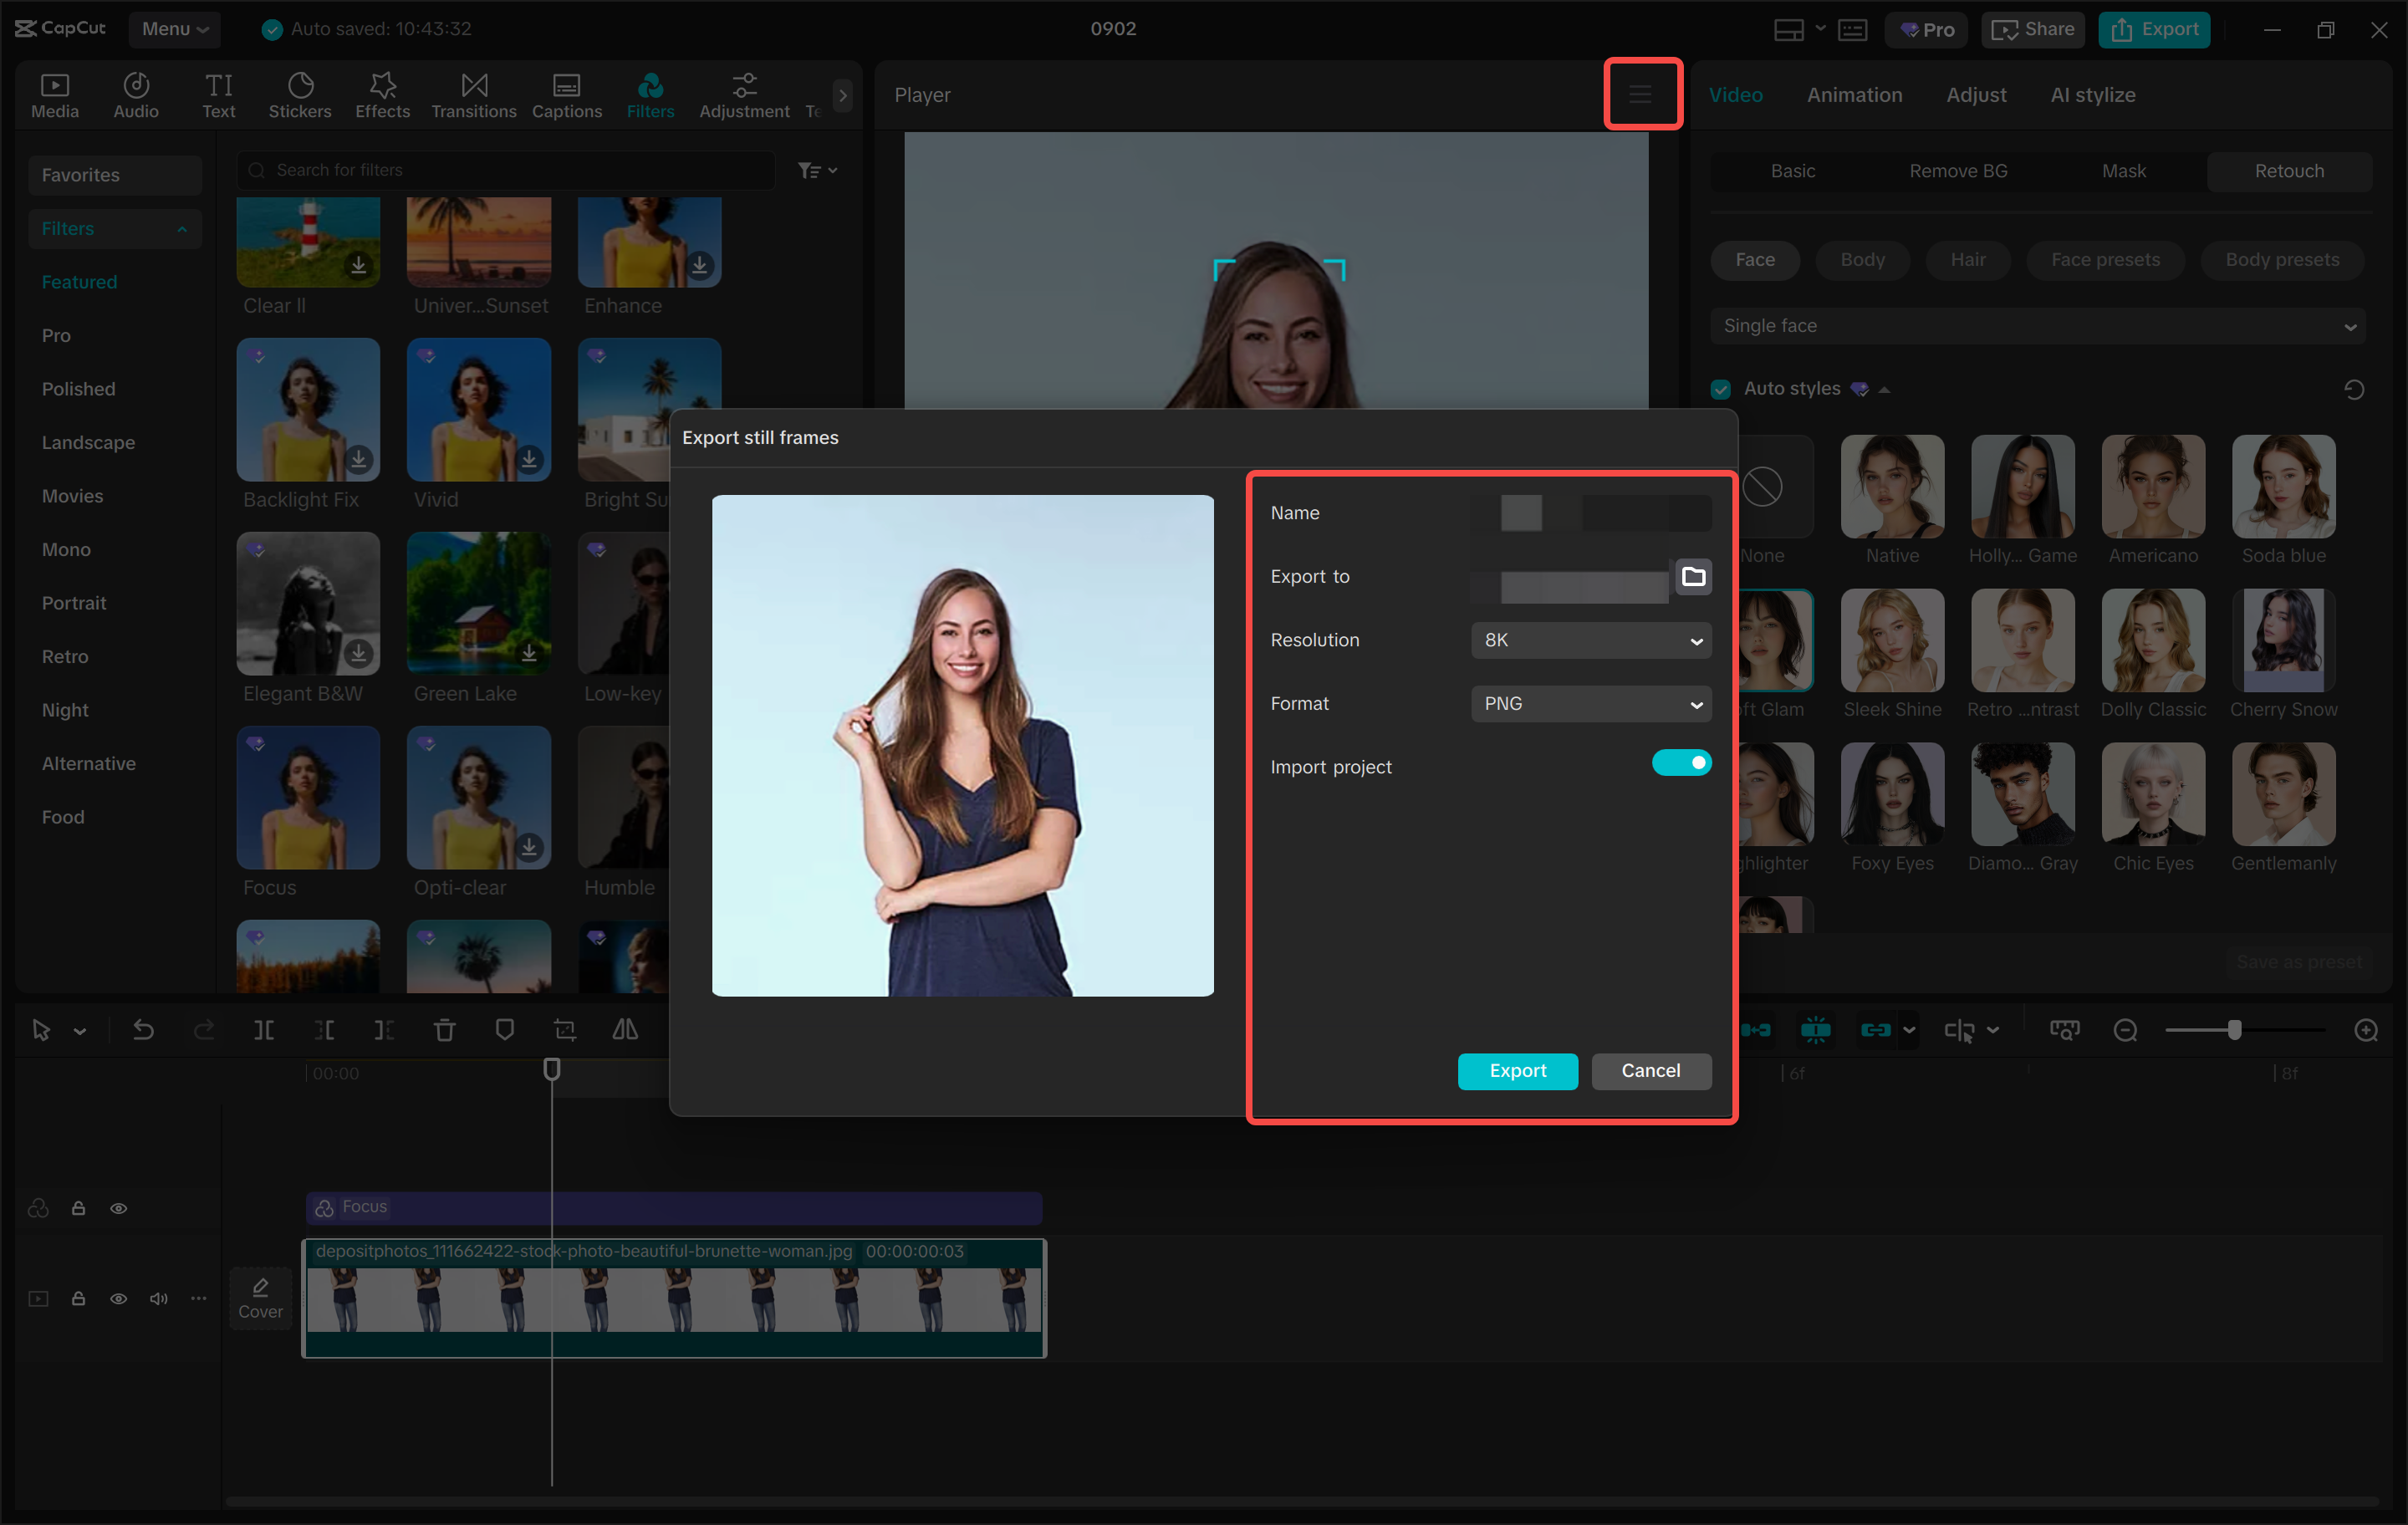The width and height of the screenshot is (2408, 1525).
Task: Expand the Single face dropdown
Action: click(x=2037, y=326)
